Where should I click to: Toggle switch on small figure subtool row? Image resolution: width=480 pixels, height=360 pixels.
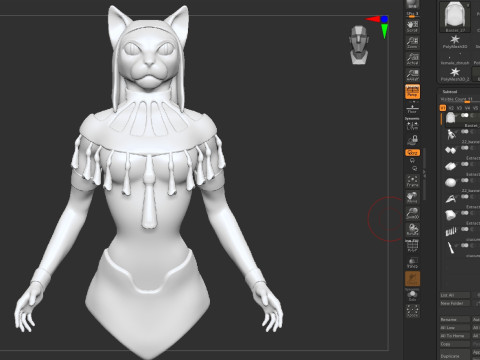click(465, 132)
